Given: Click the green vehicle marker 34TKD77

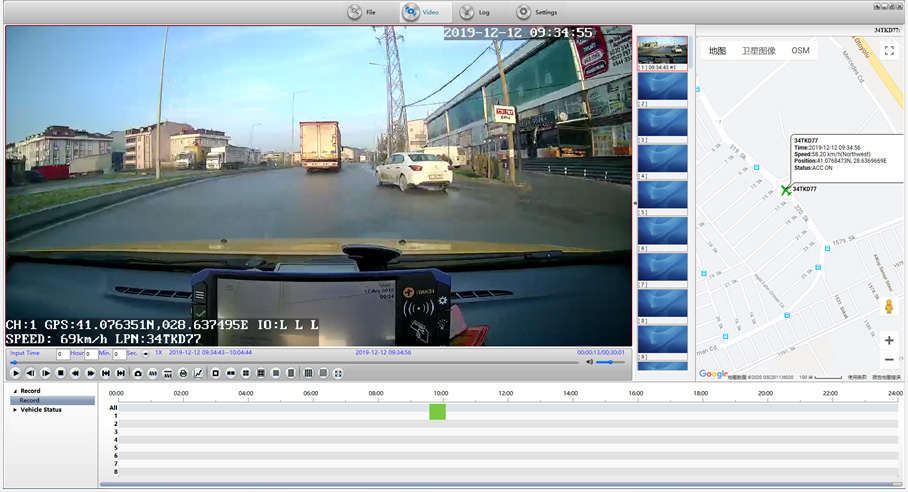Looking at the screenshot, I should tap(785, 189).
